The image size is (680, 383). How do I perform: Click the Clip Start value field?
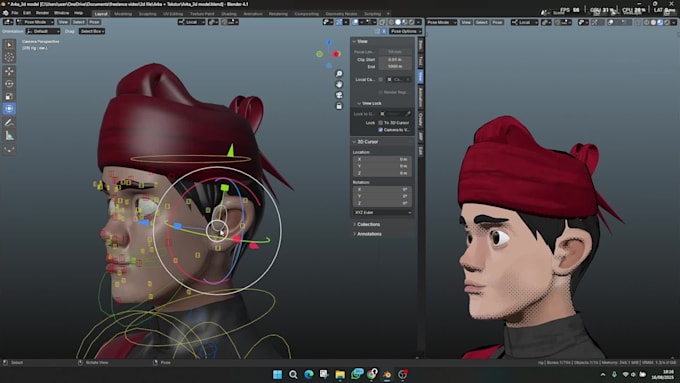[x=395, y=60]
